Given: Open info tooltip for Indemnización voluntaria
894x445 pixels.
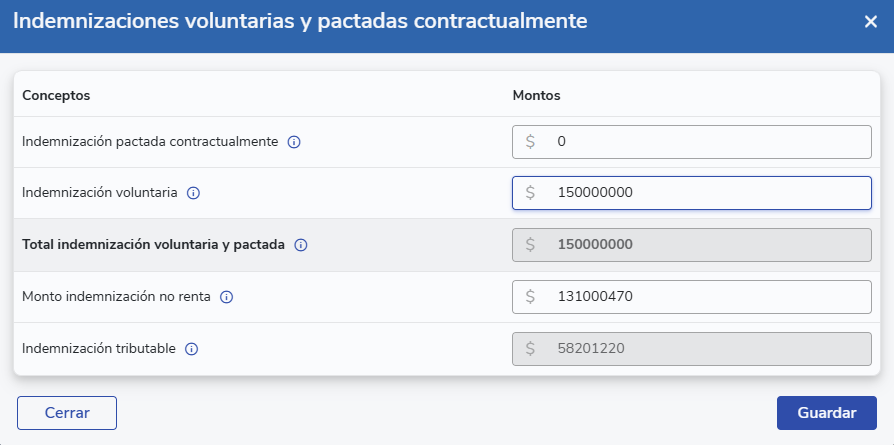Looking at the screenshot, I should pos(194,193).
